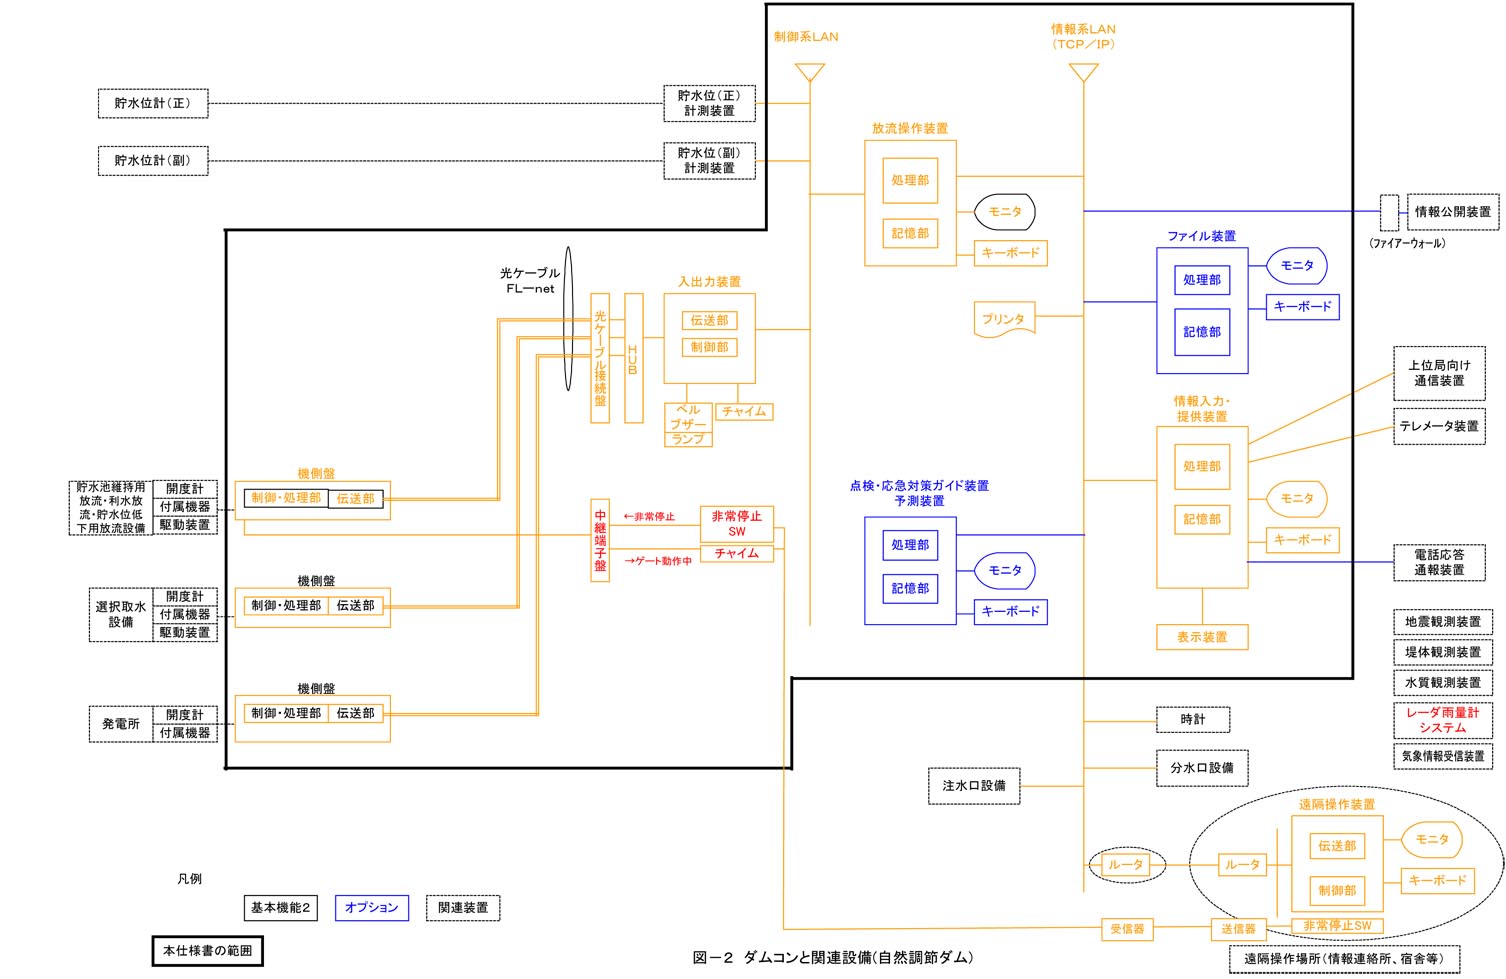Select the プリンタ document shape
The width and height of the screenshot is (1506, 979).
(1004, 320)
